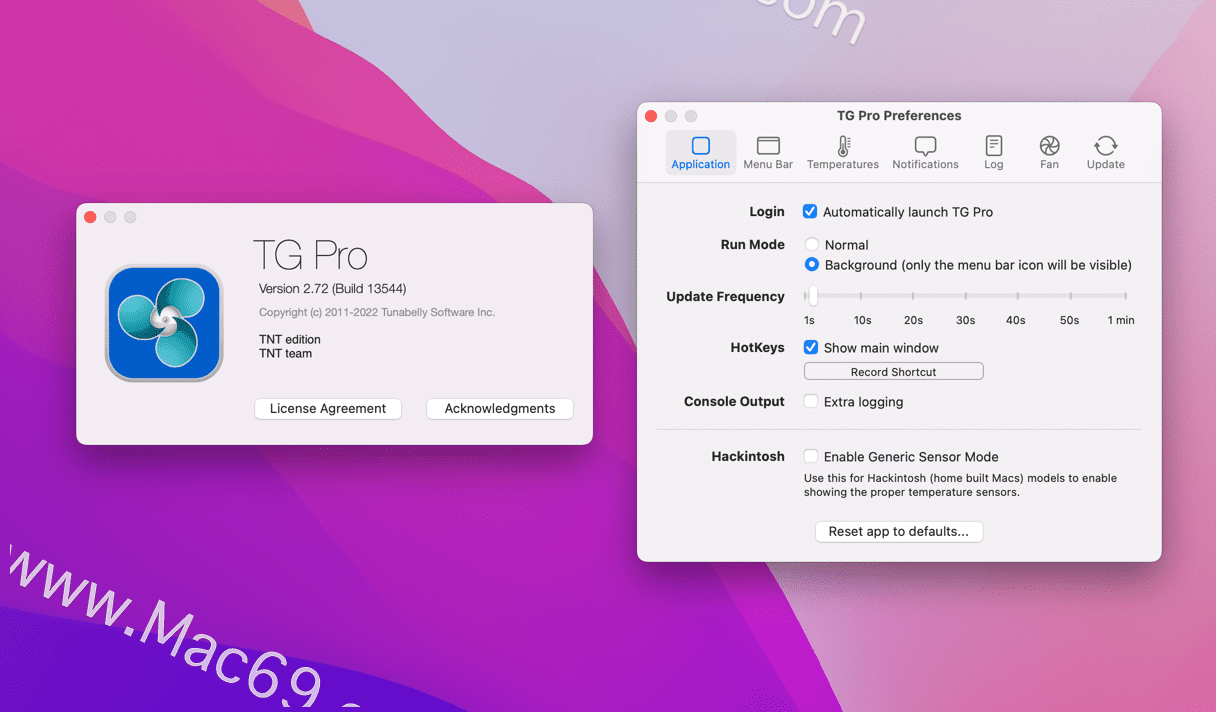Click the TG Pro title in about window
Image resolution: width=1216 pixels, height=712 pixels.
[x=310, y=256]
